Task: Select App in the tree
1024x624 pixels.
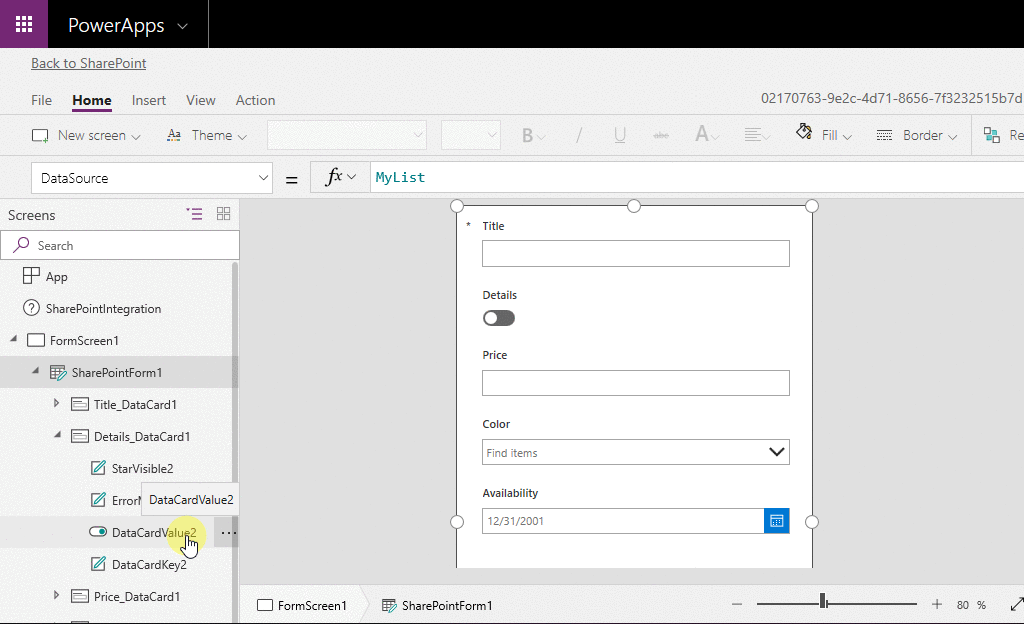Action: tap(56, 277)
